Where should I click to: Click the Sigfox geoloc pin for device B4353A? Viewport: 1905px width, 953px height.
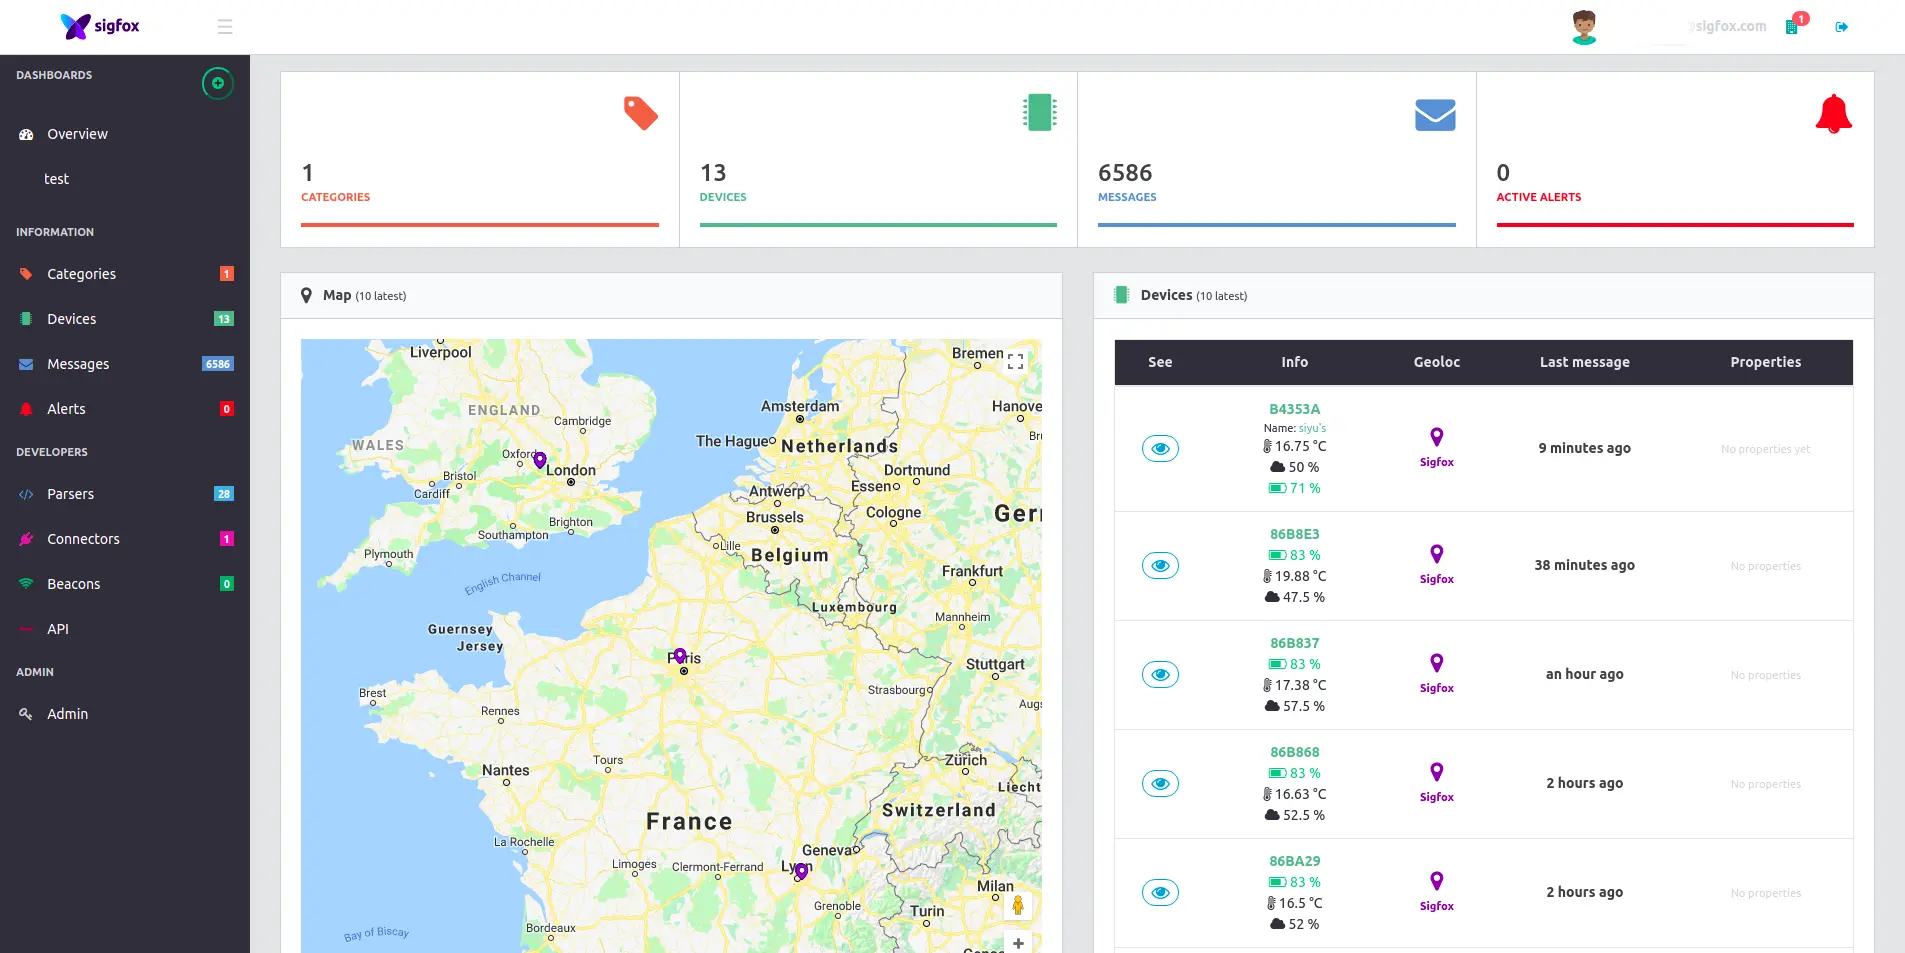[1436, 437]
